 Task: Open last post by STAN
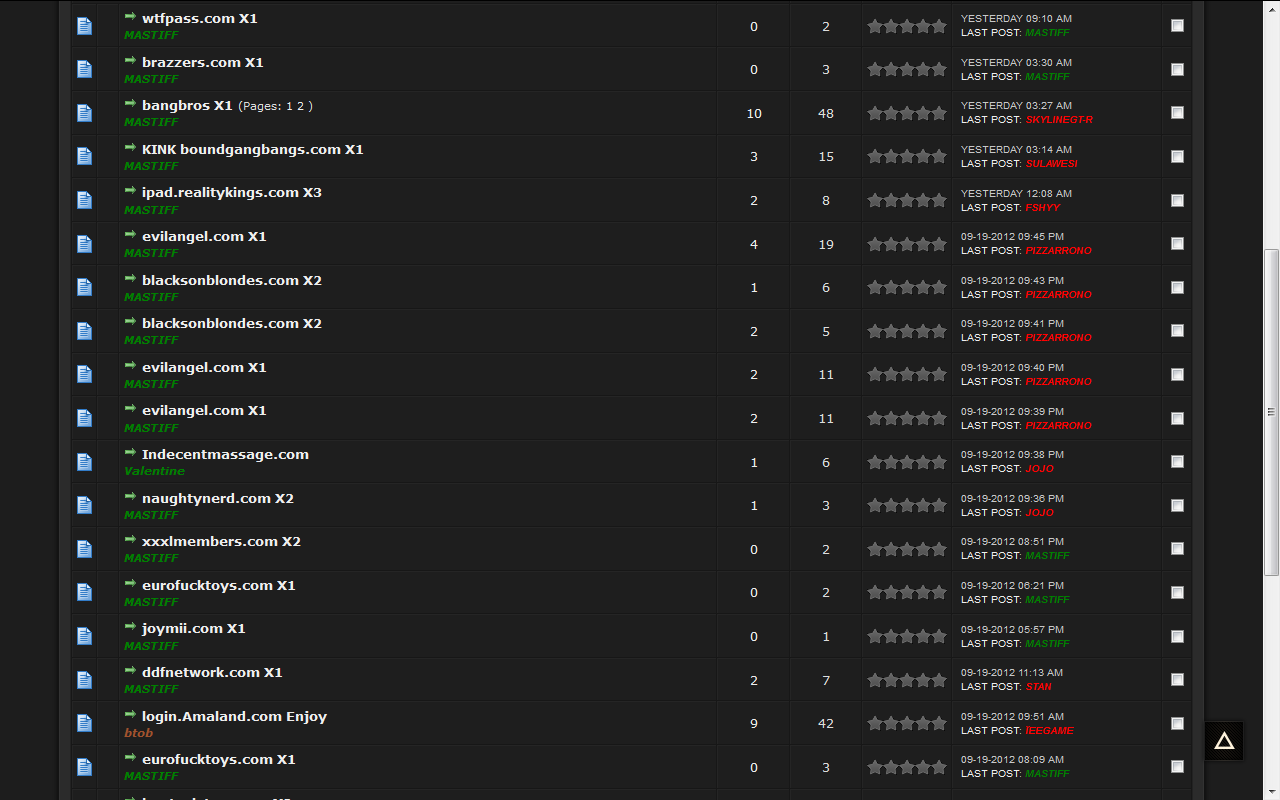(x=1038, y=686)
